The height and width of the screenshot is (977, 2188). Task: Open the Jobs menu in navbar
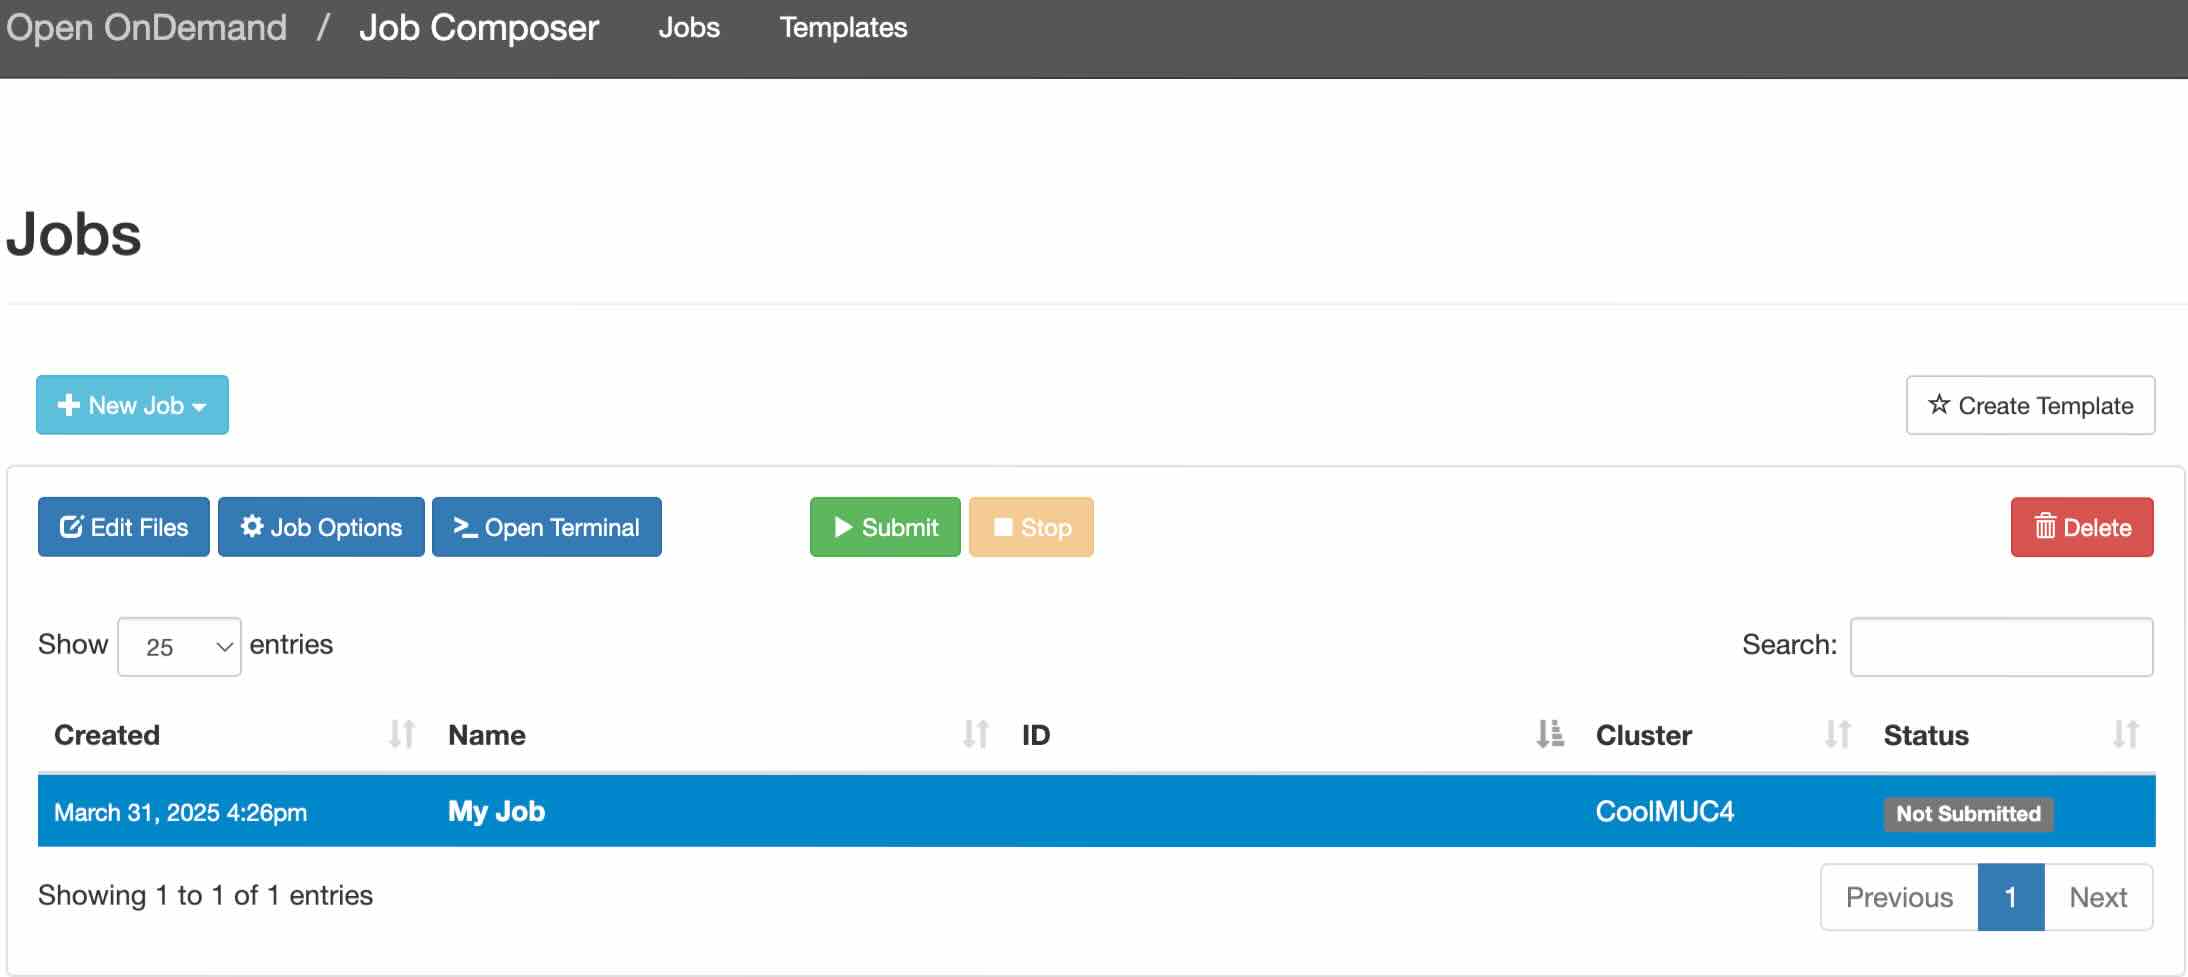689,28
